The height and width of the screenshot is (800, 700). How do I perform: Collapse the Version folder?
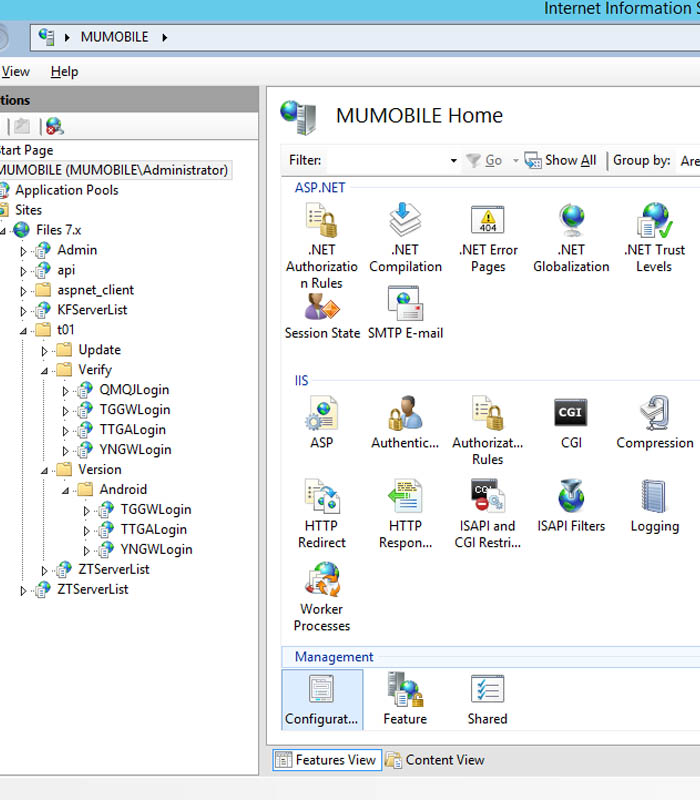pos(44,471)
